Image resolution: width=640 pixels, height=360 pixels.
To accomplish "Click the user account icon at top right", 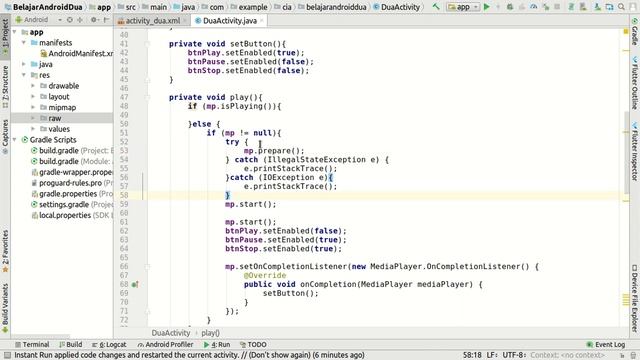I will (633, 7).
